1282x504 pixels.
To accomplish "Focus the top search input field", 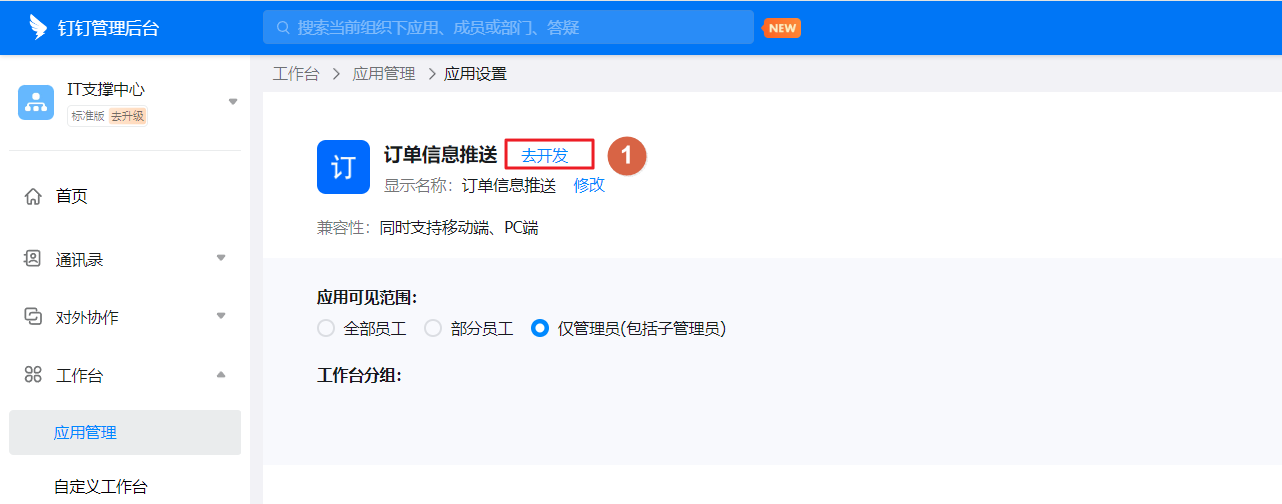I will (508, 27).
